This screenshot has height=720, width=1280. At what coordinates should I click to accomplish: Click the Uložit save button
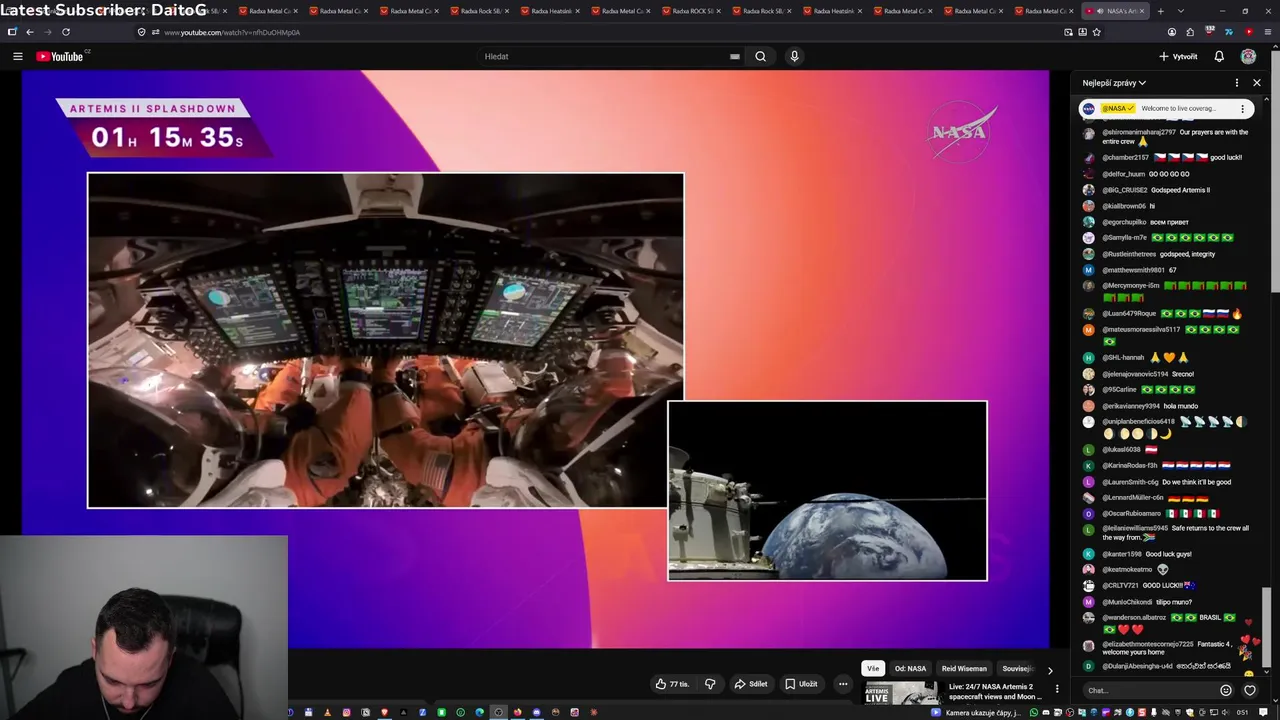coord(801,684)
